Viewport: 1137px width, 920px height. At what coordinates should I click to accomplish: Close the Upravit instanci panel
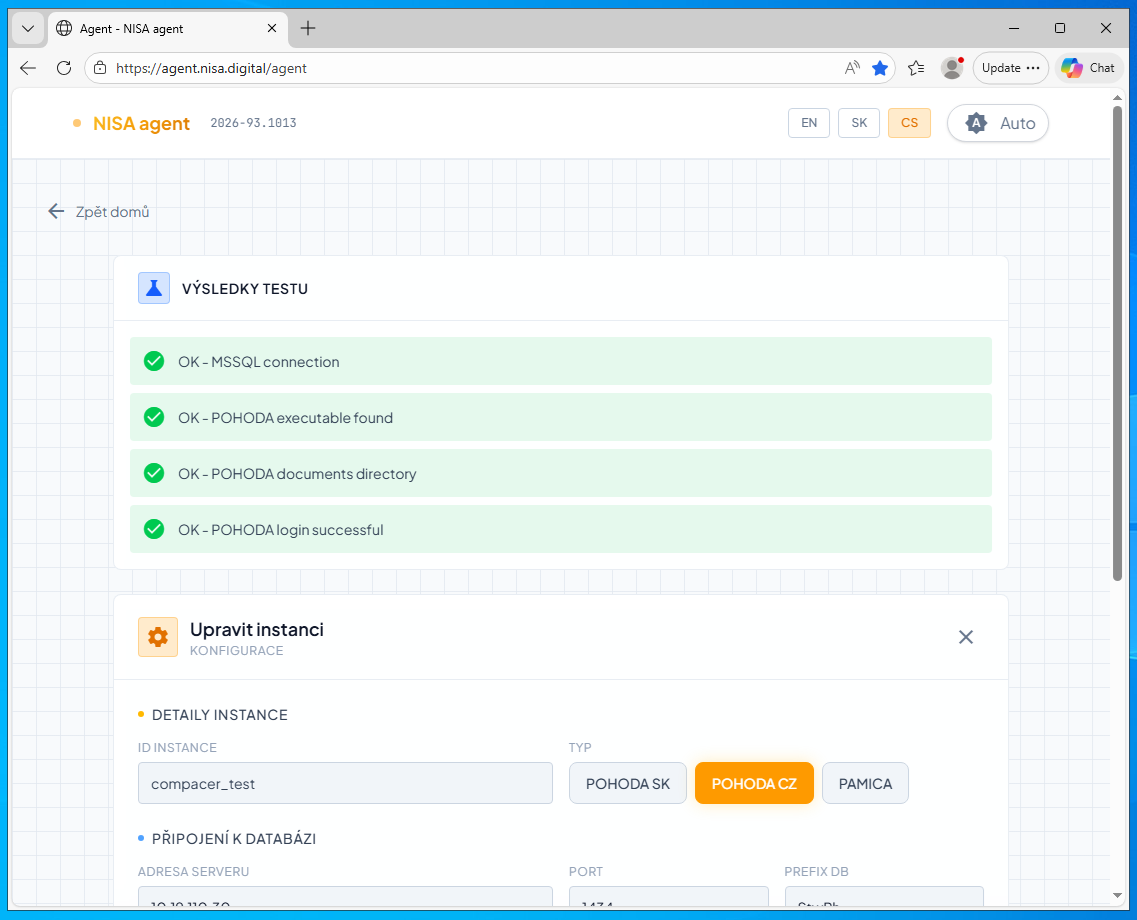tap(965, 637)
